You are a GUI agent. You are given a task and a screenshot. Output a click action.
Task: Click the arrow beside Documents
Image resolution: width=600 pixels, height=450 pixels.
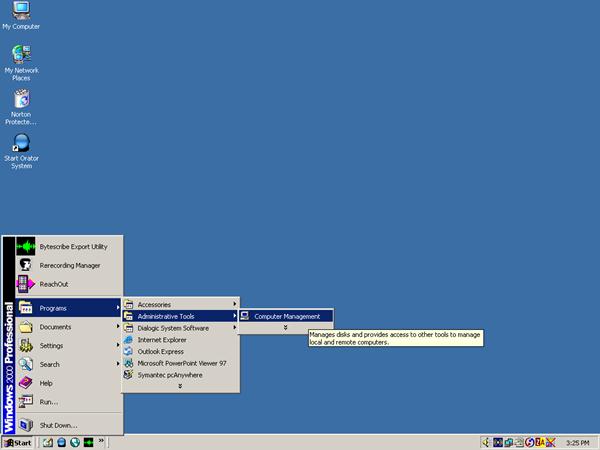[x=117, y=326]
